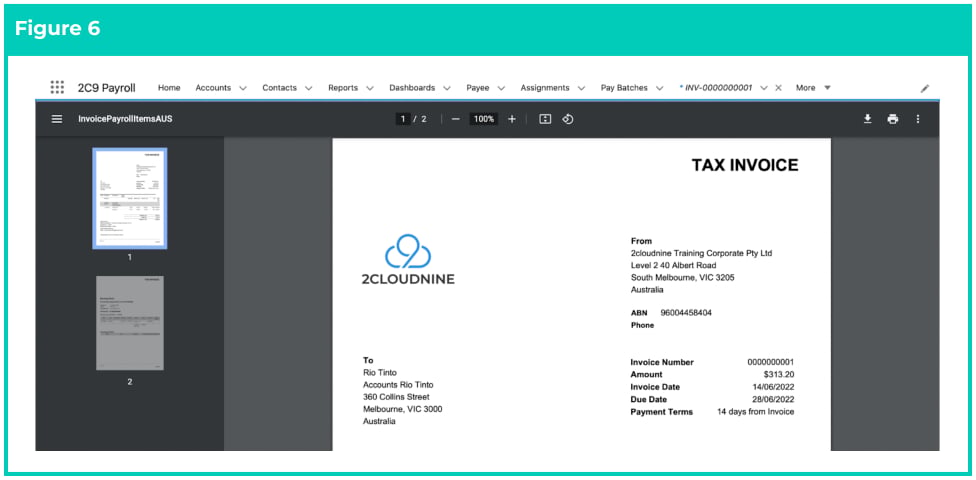Screen dimensions: 976x480
Task: Click 'South Melbourne, VIC 3205' text
Action: (682, 278)
